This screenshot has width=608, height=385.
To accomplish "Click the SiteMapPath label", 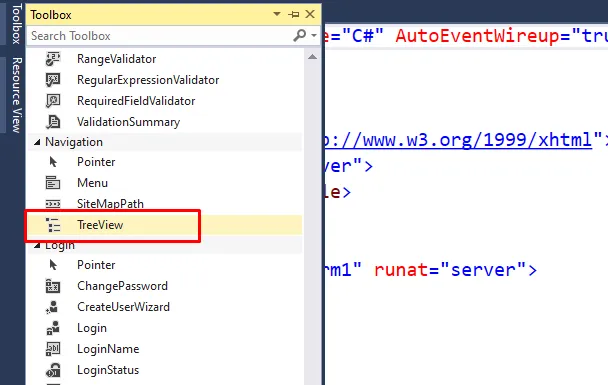I will tap(110, 204).
